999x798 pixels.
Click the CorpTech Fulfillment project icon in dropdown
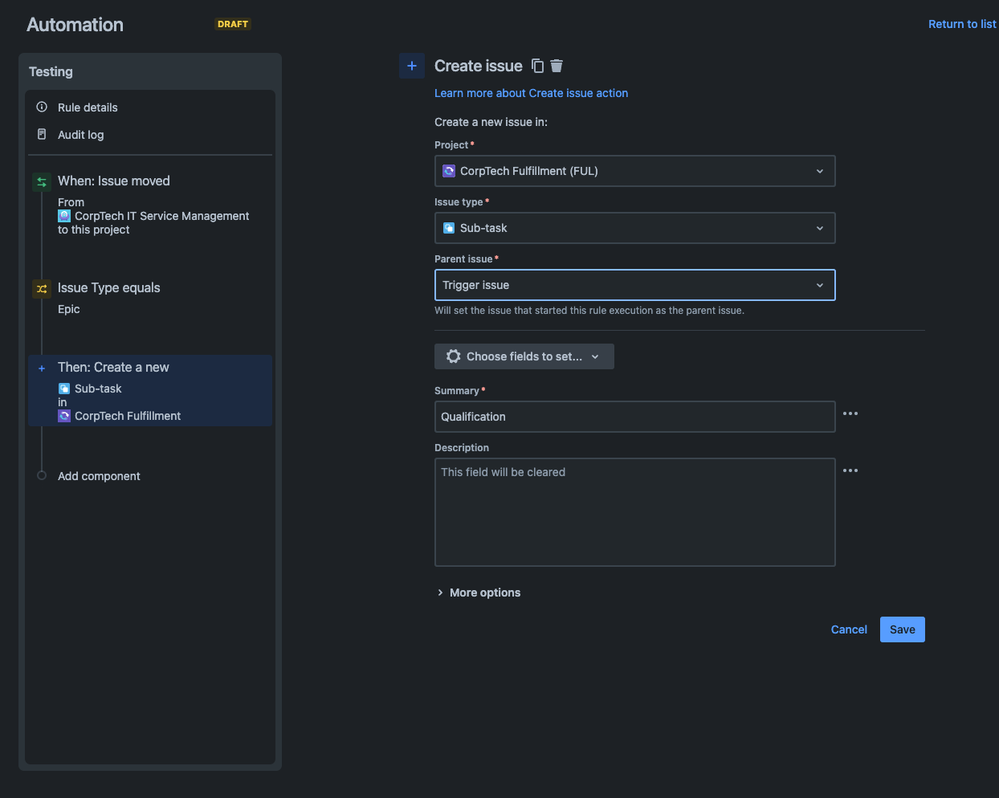(x=449, y=171)
